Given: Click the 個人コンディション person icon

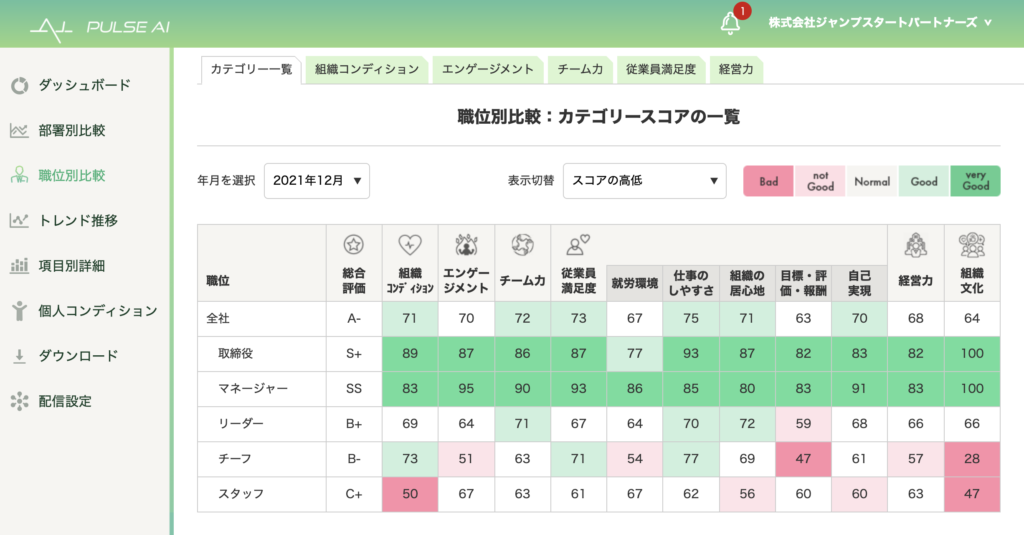Looking at the screenshot, I should [19, 311].
